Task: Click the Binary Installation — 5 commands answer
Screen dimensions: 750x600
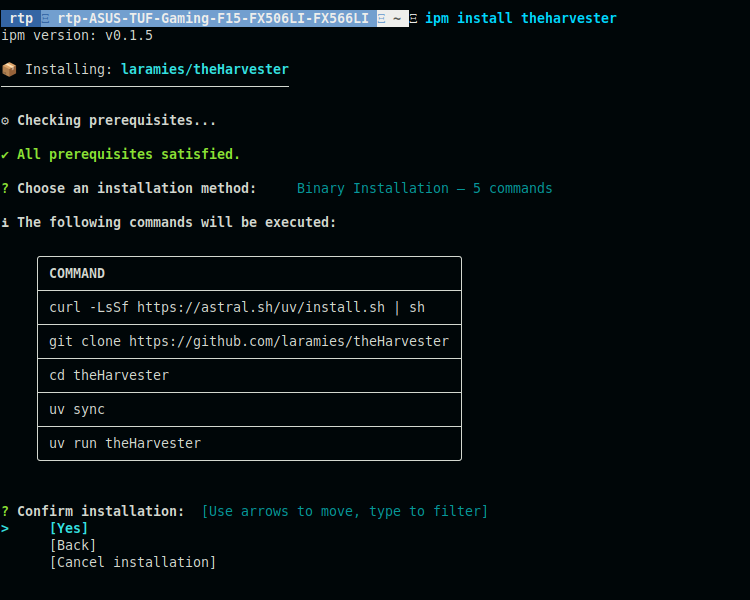Action: point(424,189)
